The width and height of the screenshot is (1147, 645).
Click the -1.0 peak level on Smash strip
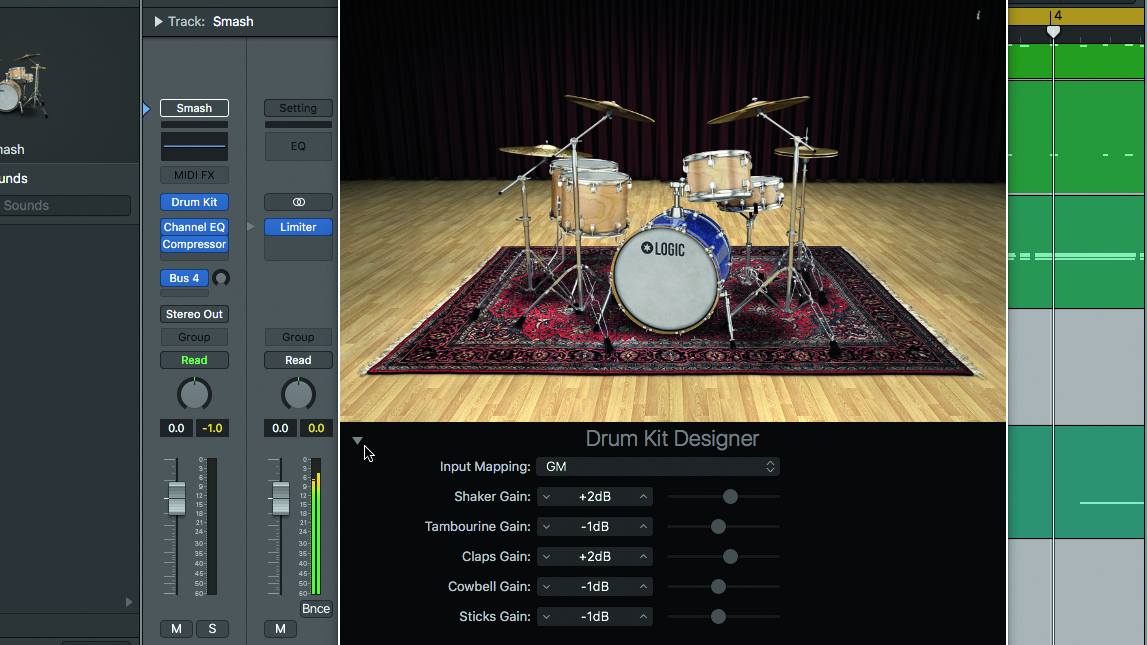click(x=212, y=429)
